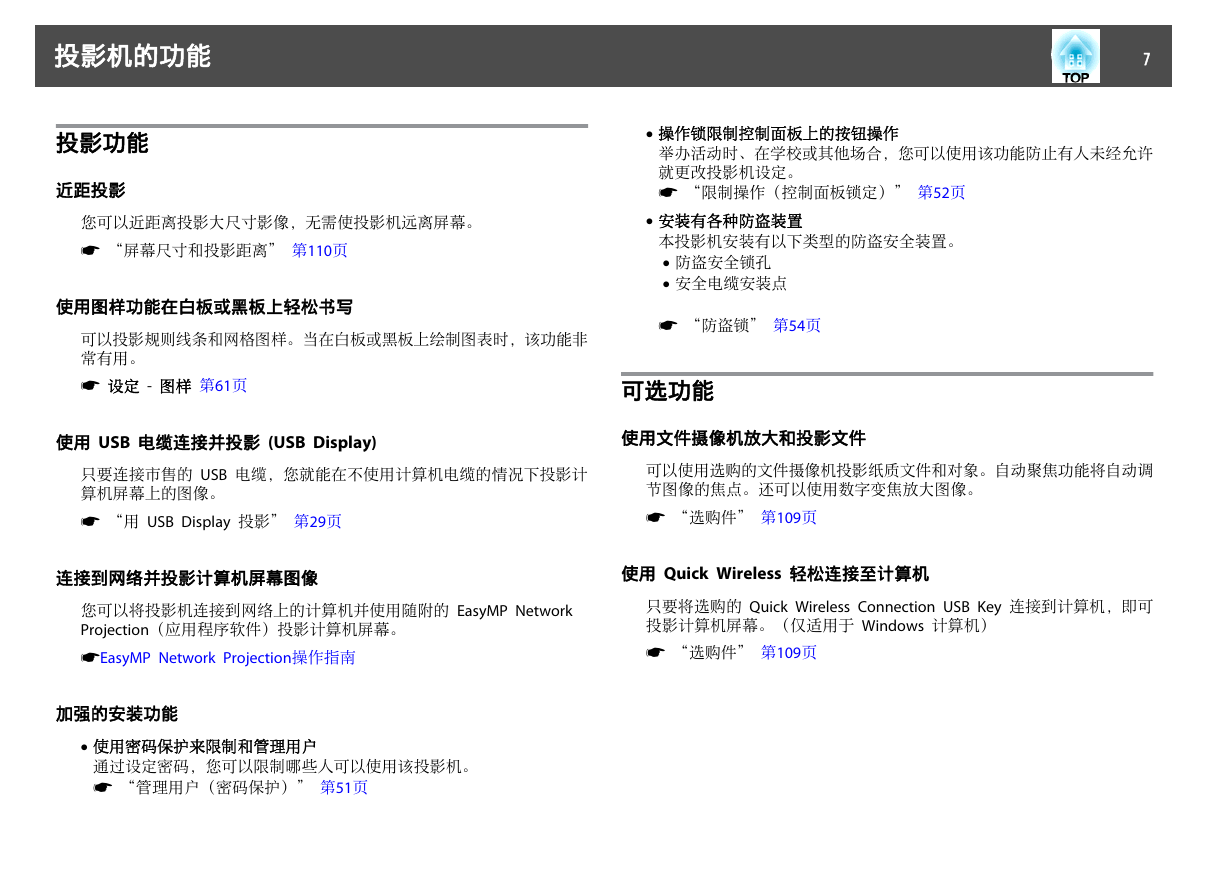Click heading 连接到网络并投影计算机屏幕图像
The height and width of the screenshot is (869, 1228).
(187, 578)
